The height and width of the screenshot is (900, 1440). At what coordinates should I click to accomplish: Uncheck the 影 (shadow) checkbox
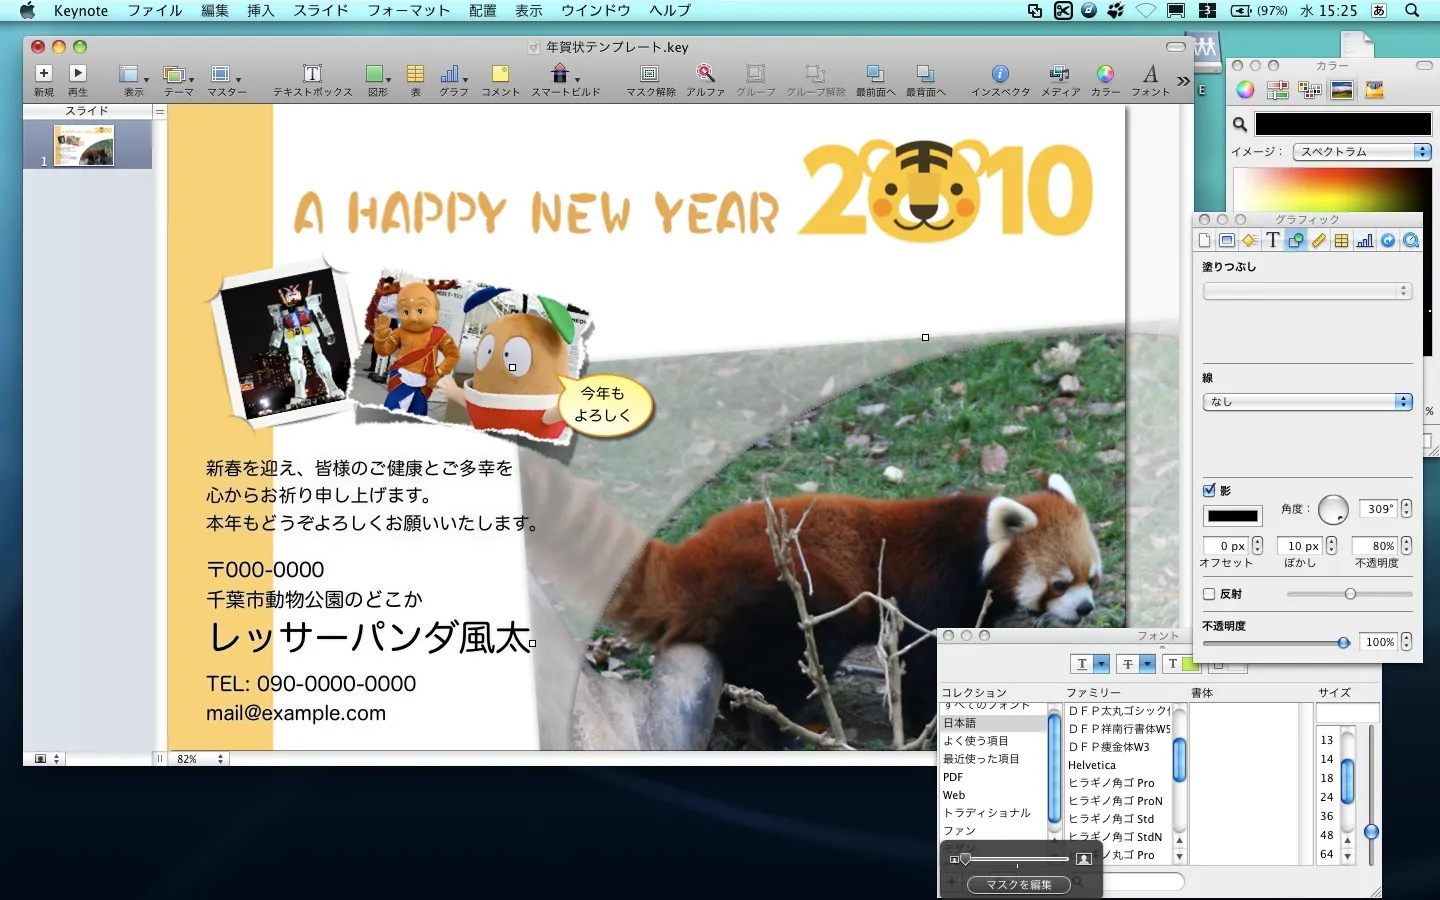[1209, 490]
